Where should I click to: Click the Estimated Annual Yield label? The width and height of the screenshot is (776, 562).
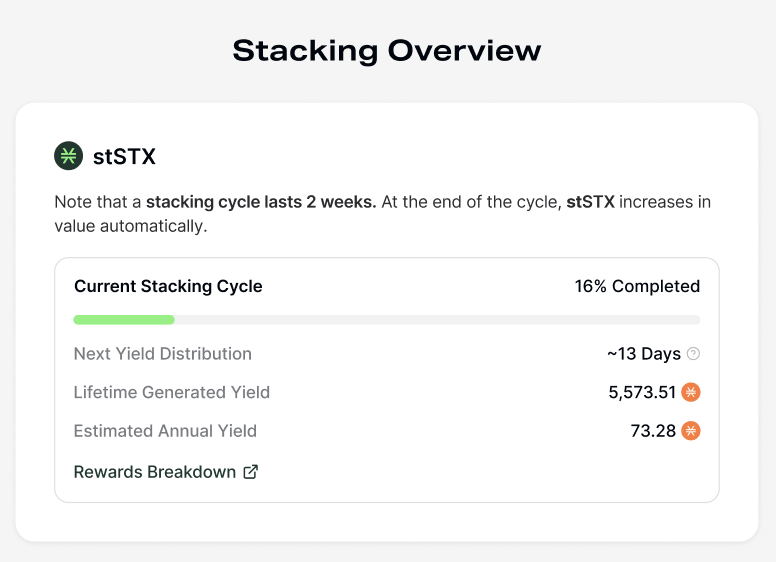[x=165, y=431]
